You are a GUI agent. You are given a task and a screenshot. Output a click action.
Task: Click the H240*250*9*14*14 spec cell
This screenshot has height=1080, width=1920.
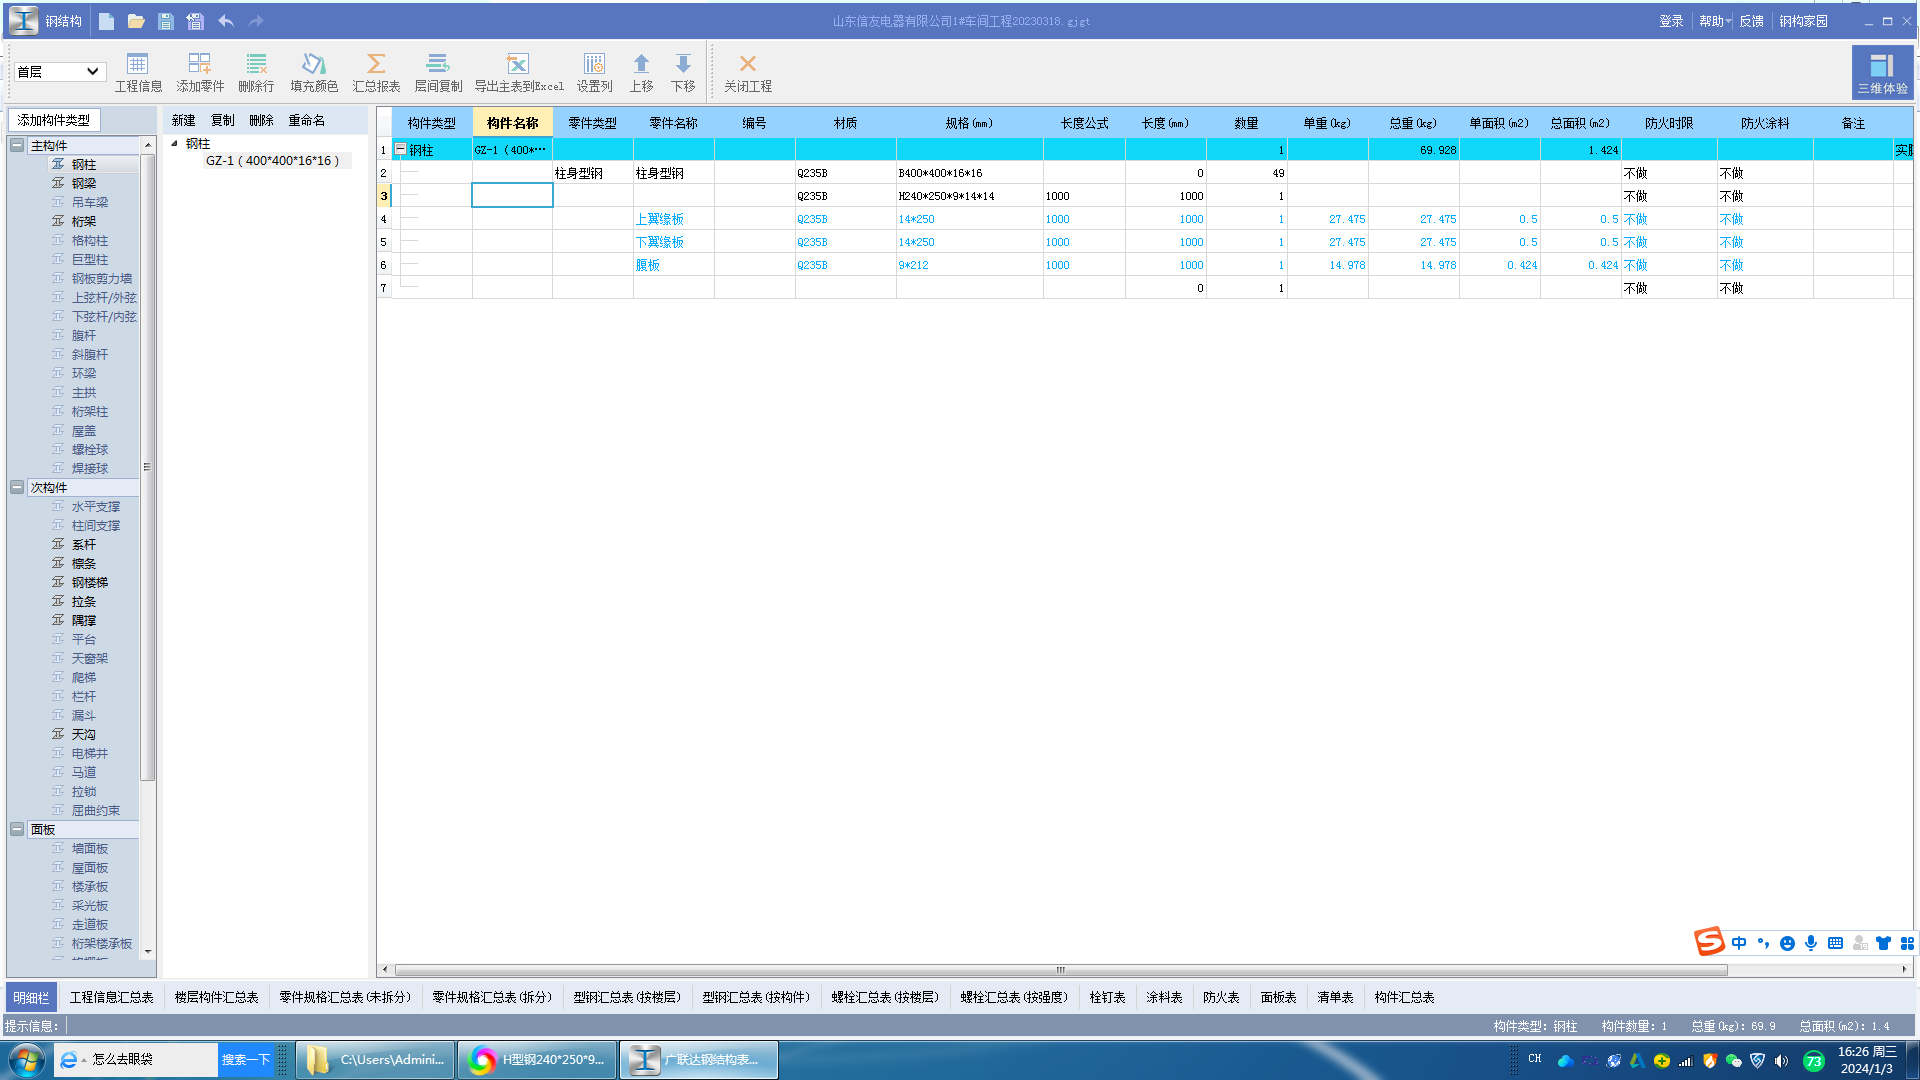969,196
